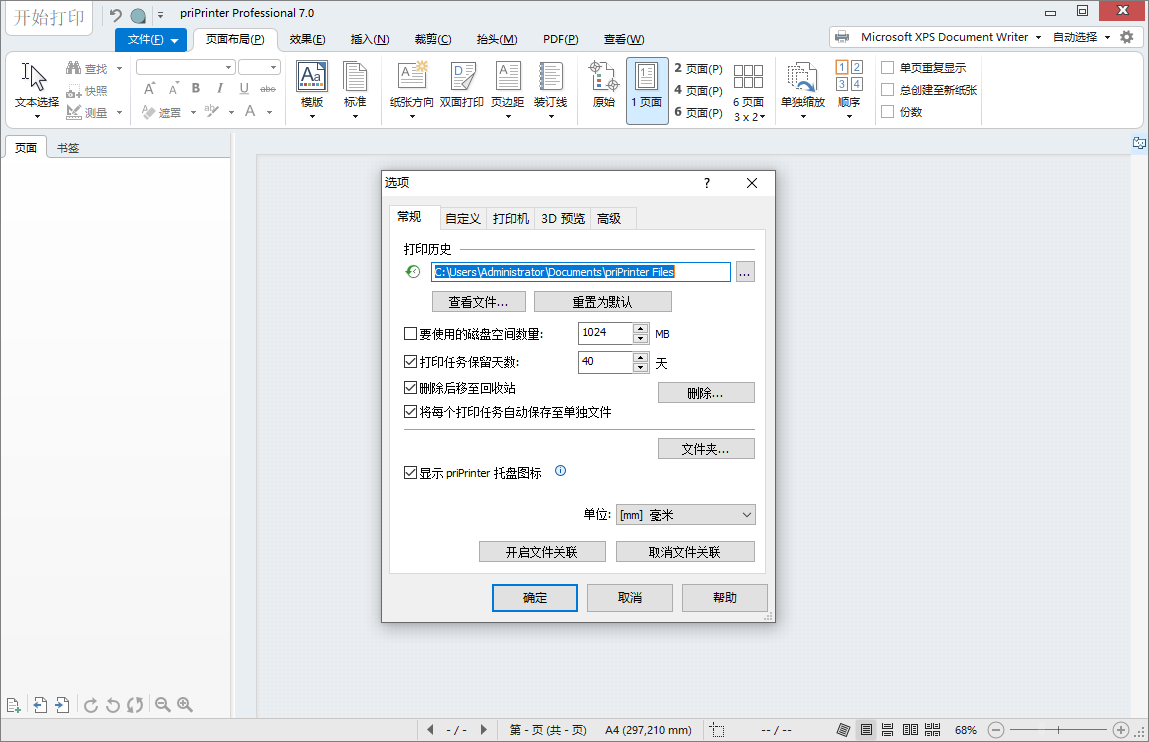This screenshot has height=742, width=1149.
Task: Disable the 显示 priPrinter 托盘图标 checkbox
Action: click(x=410, y=473)
